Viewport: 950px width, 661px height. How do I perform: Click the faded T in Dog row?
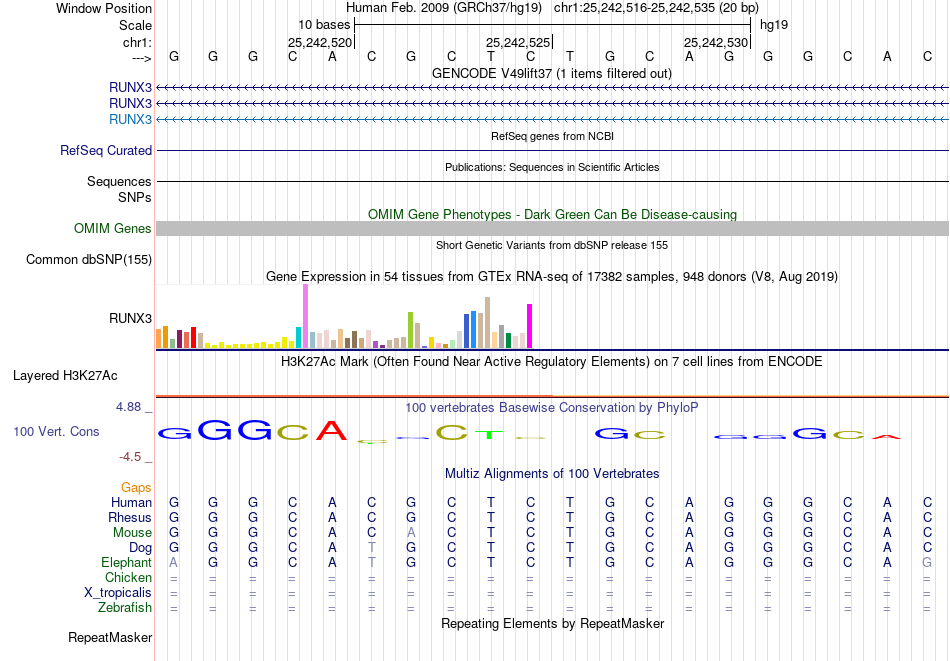tap(371, 548)
